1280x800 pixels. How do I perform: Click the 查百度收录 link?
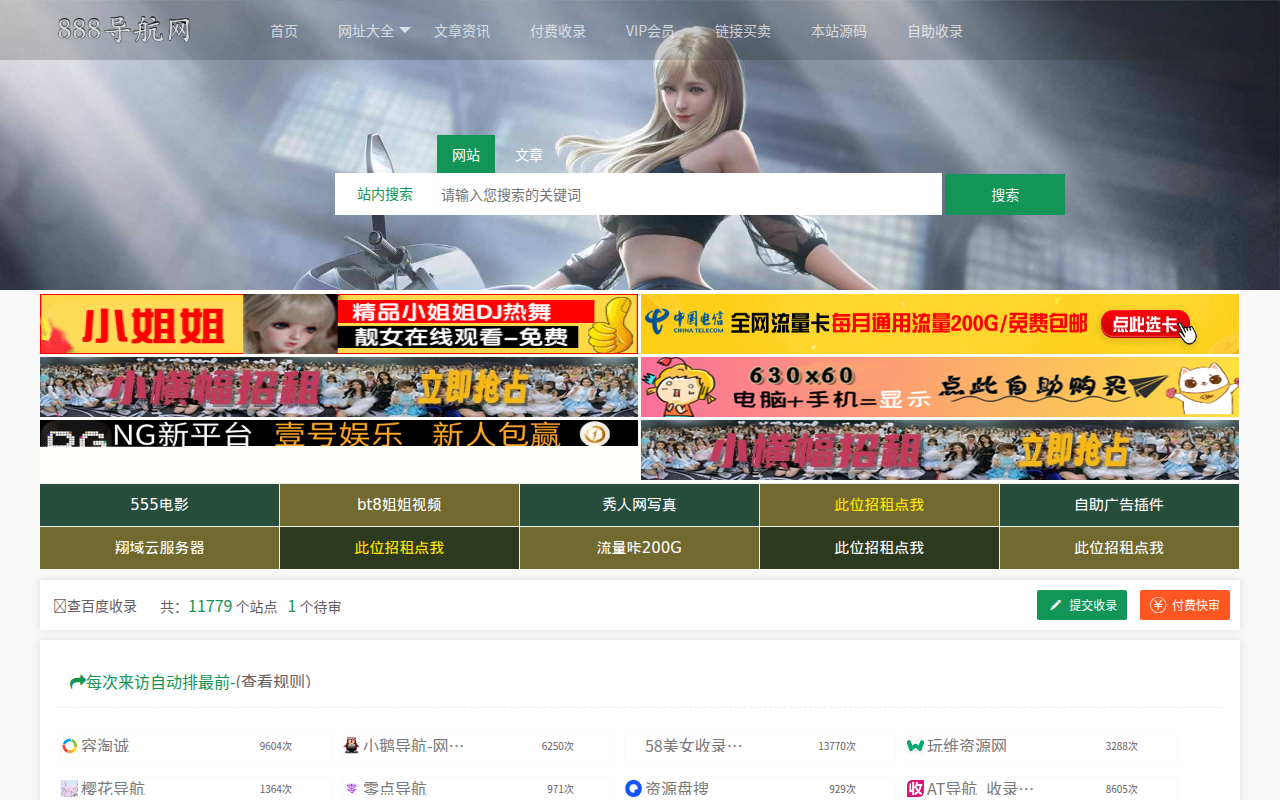point(102,606)
